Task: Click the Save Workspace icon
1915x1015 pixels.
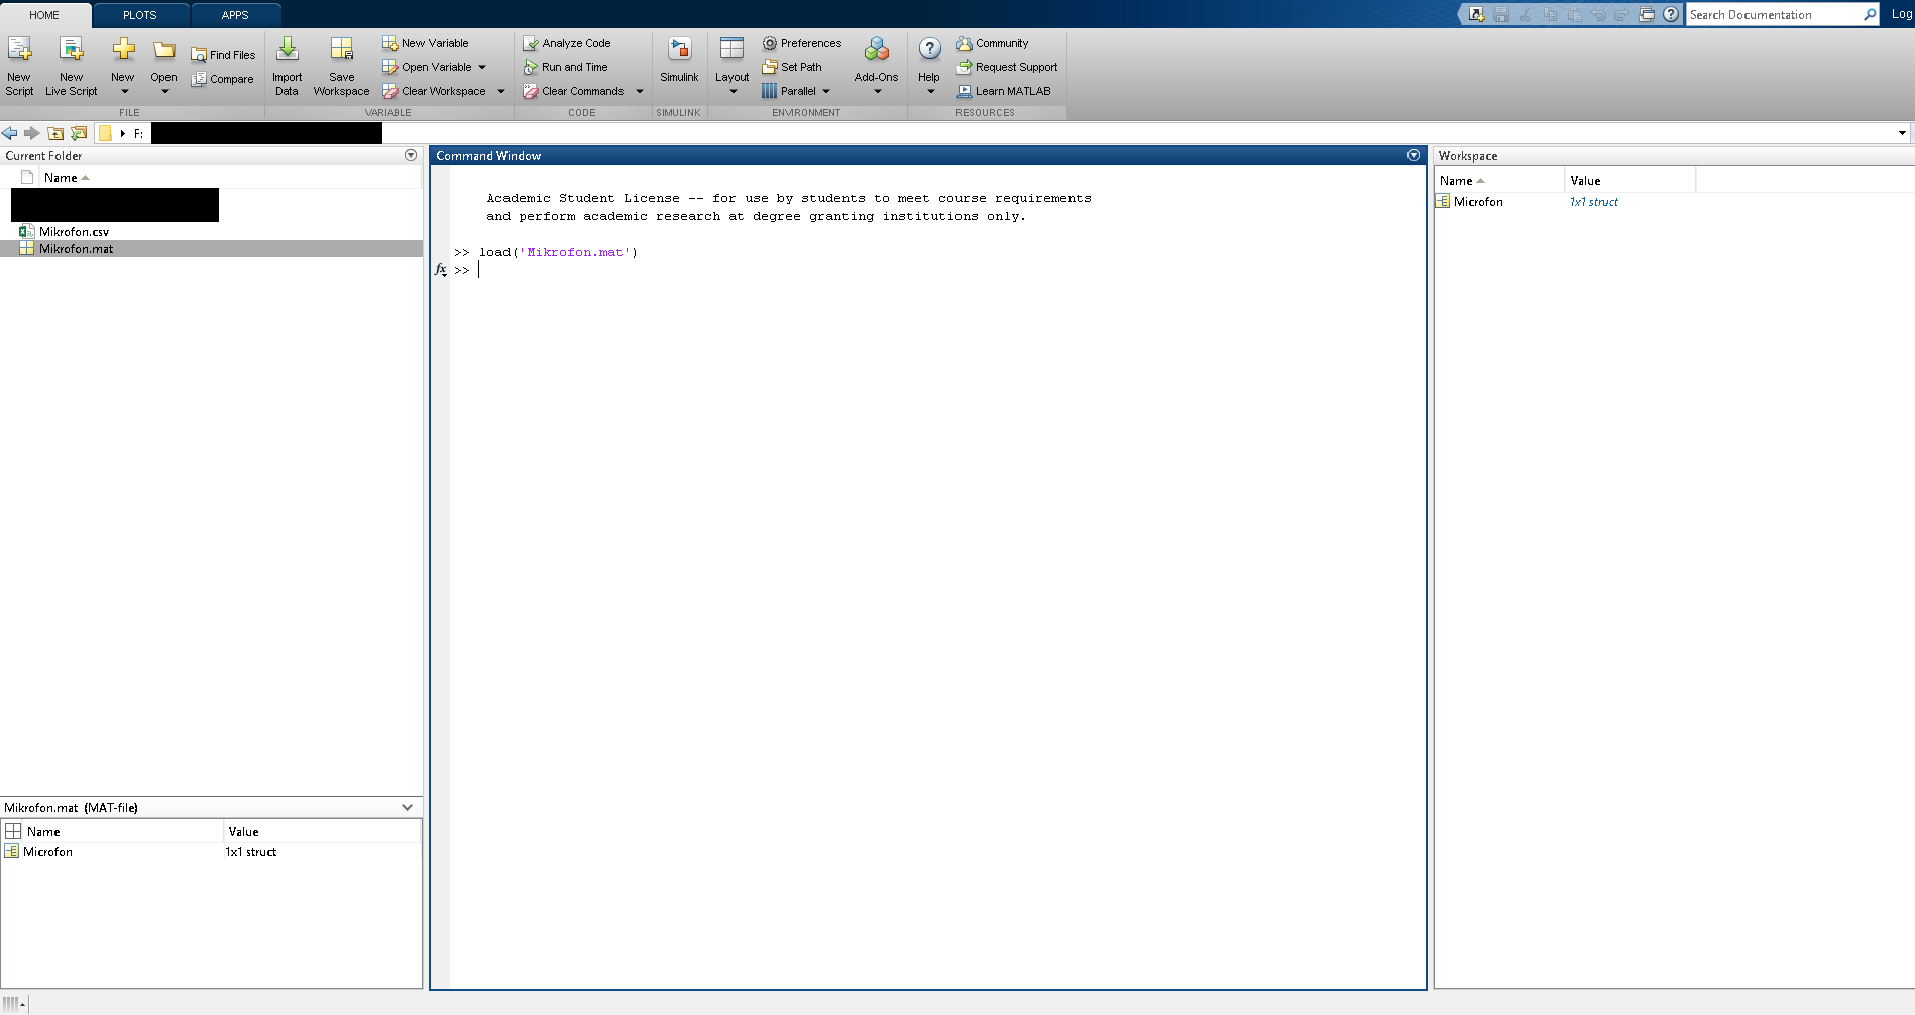Action: 341,50
